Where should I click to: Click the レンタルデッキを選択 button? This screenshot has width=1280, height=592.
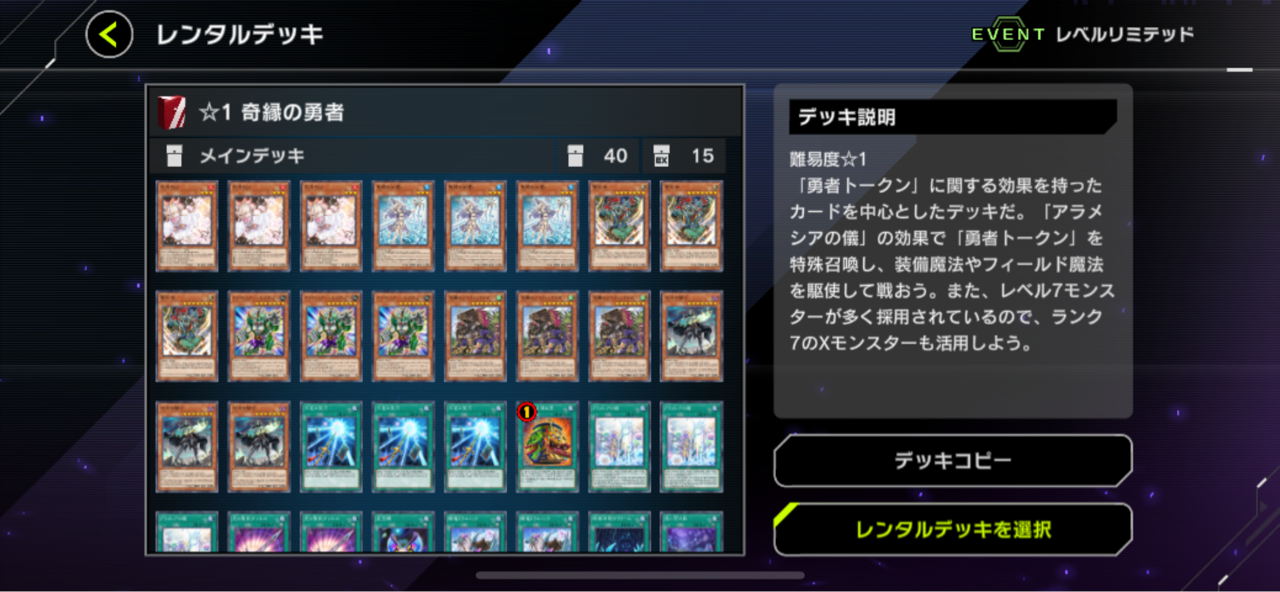pos(953,529)
